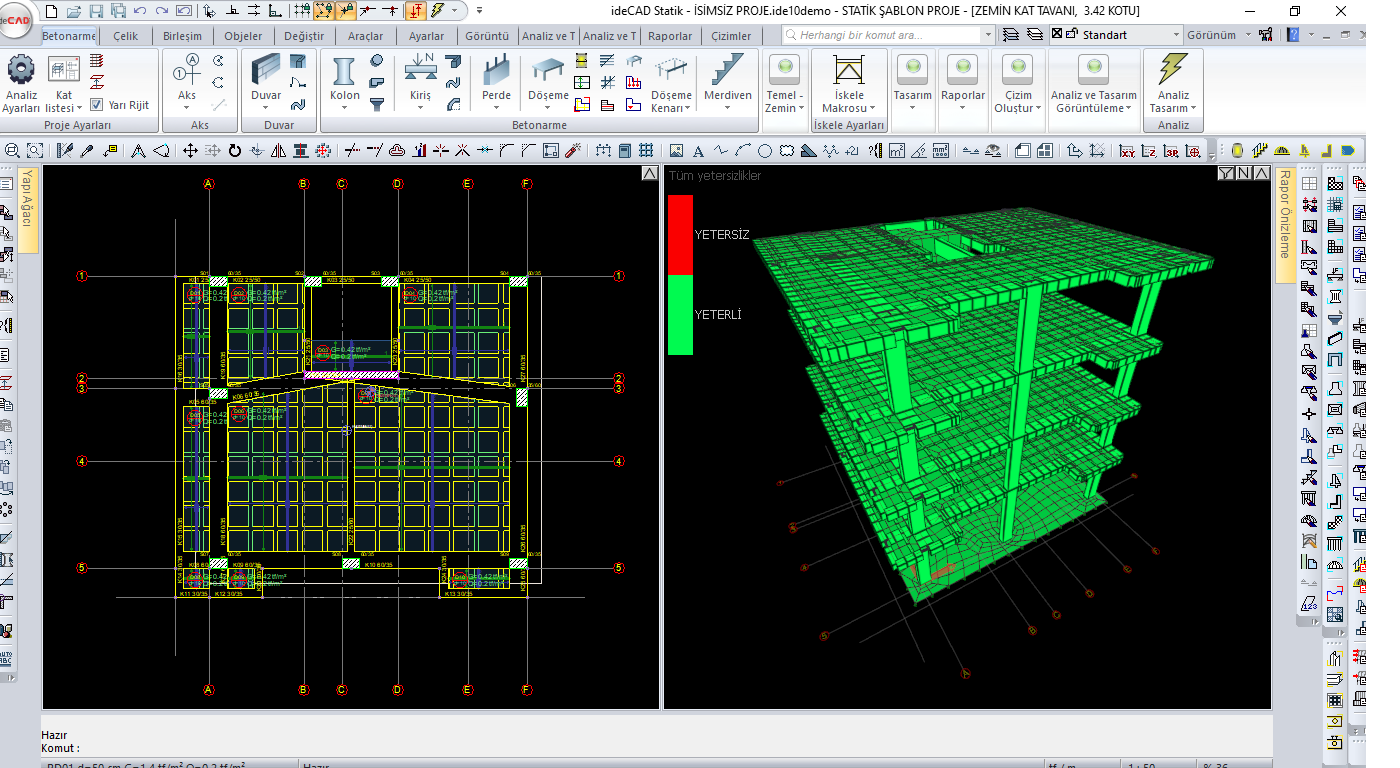The width and height of the screenshot is (1400, 768).
Task: Click the Kolon column tool icon
Action: [344, 72]
